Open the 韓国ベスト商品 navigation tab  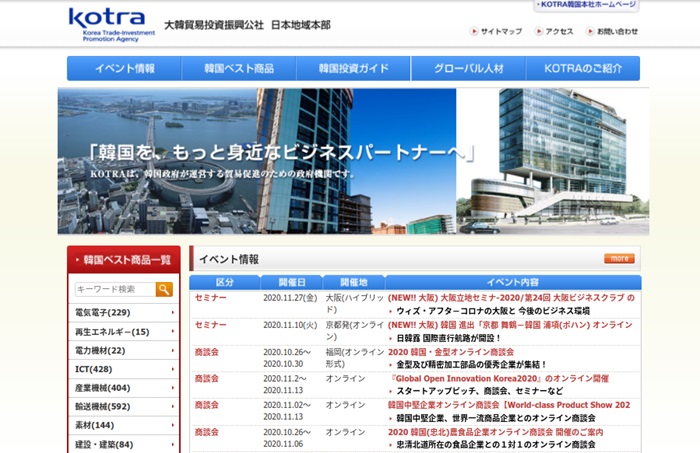(239, 68)
